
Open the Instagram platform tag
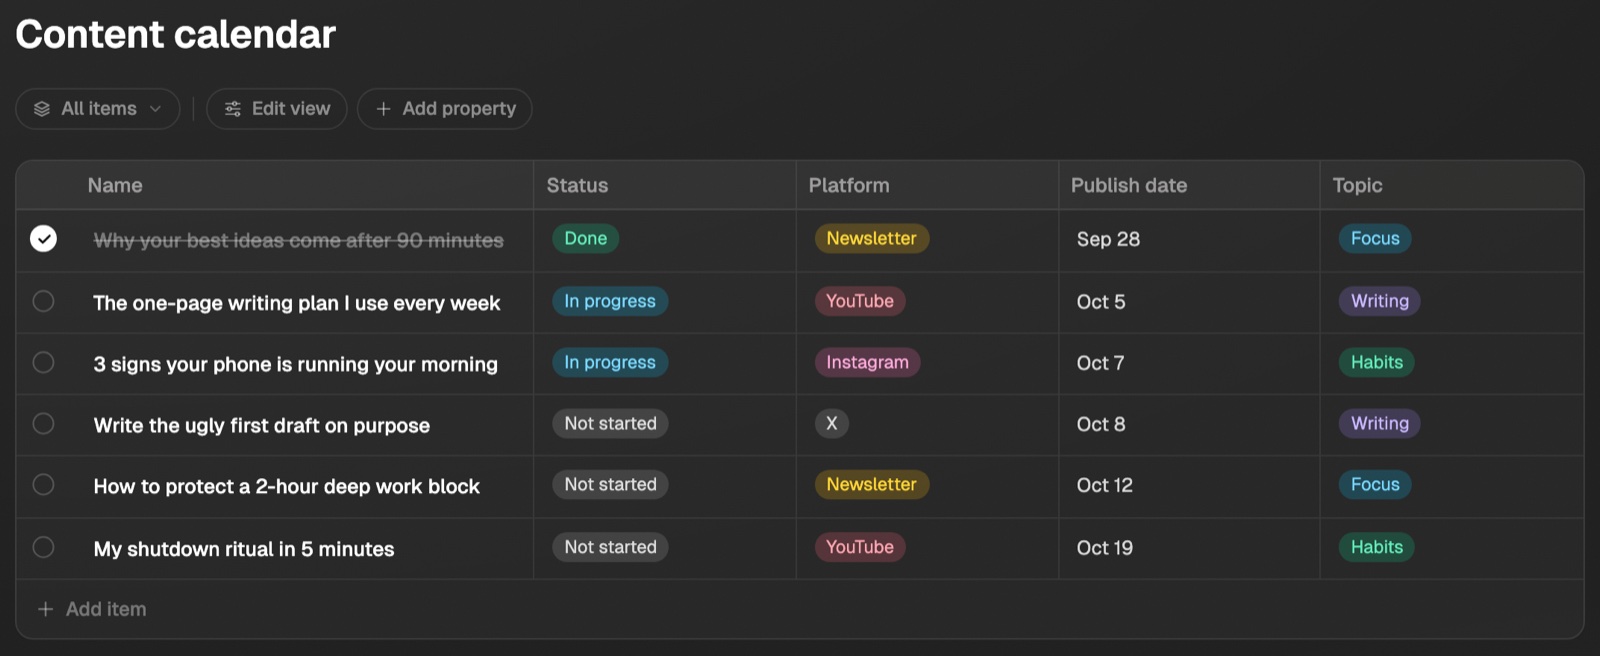pos(867,362)
